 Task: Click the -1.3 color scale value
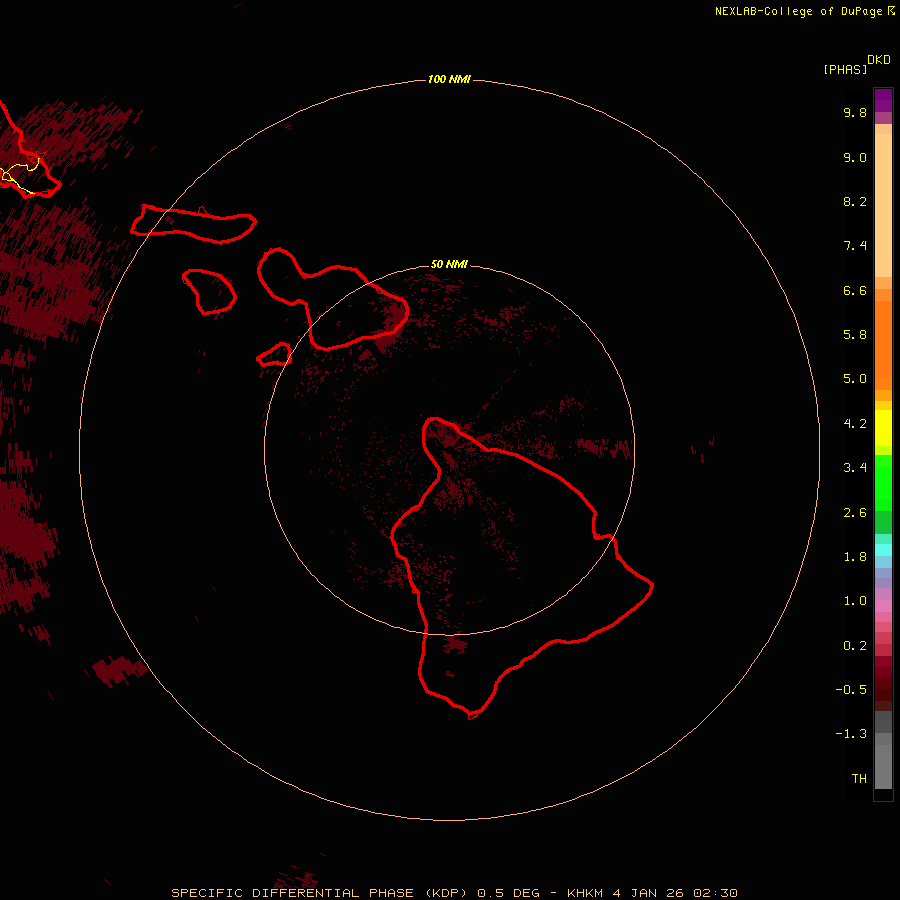(x=851, y=734)
